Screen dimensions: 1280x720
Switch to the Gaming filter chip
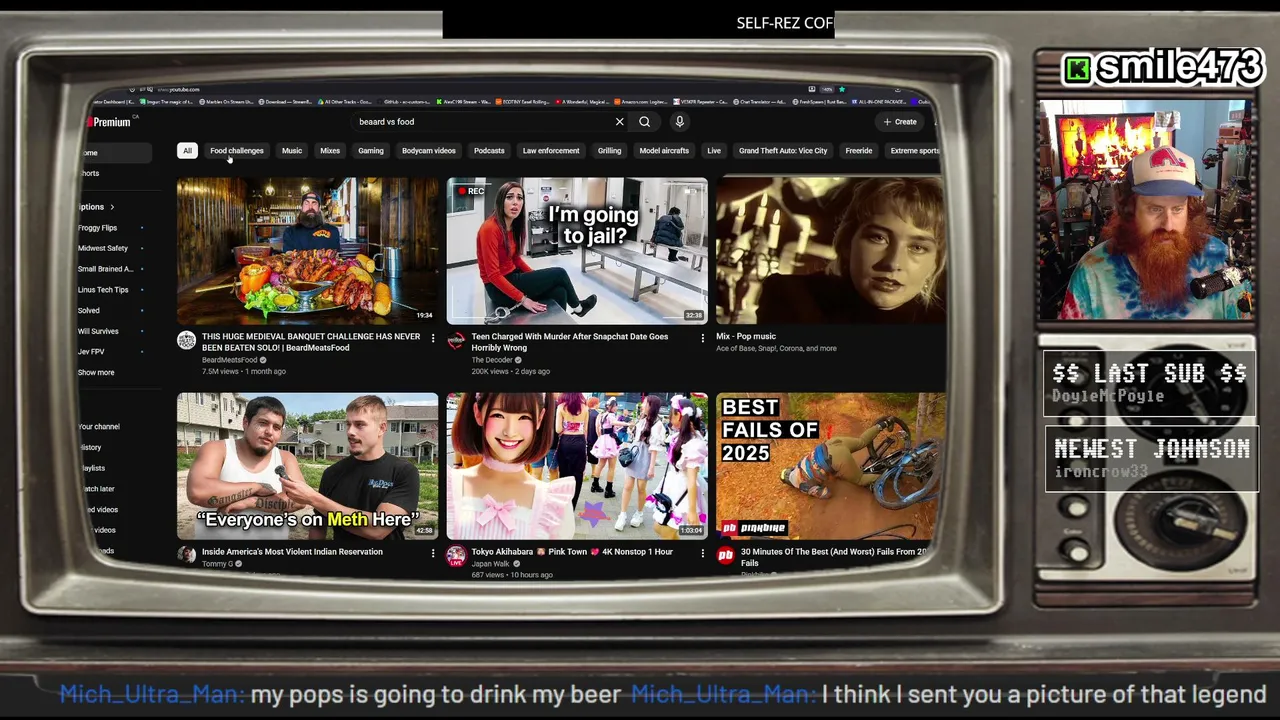point(371,151)
